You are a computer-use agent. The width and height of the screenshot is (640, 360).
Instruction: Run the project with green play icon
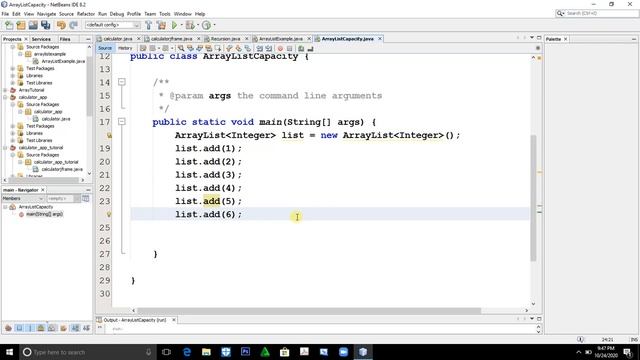click(174, 25)
